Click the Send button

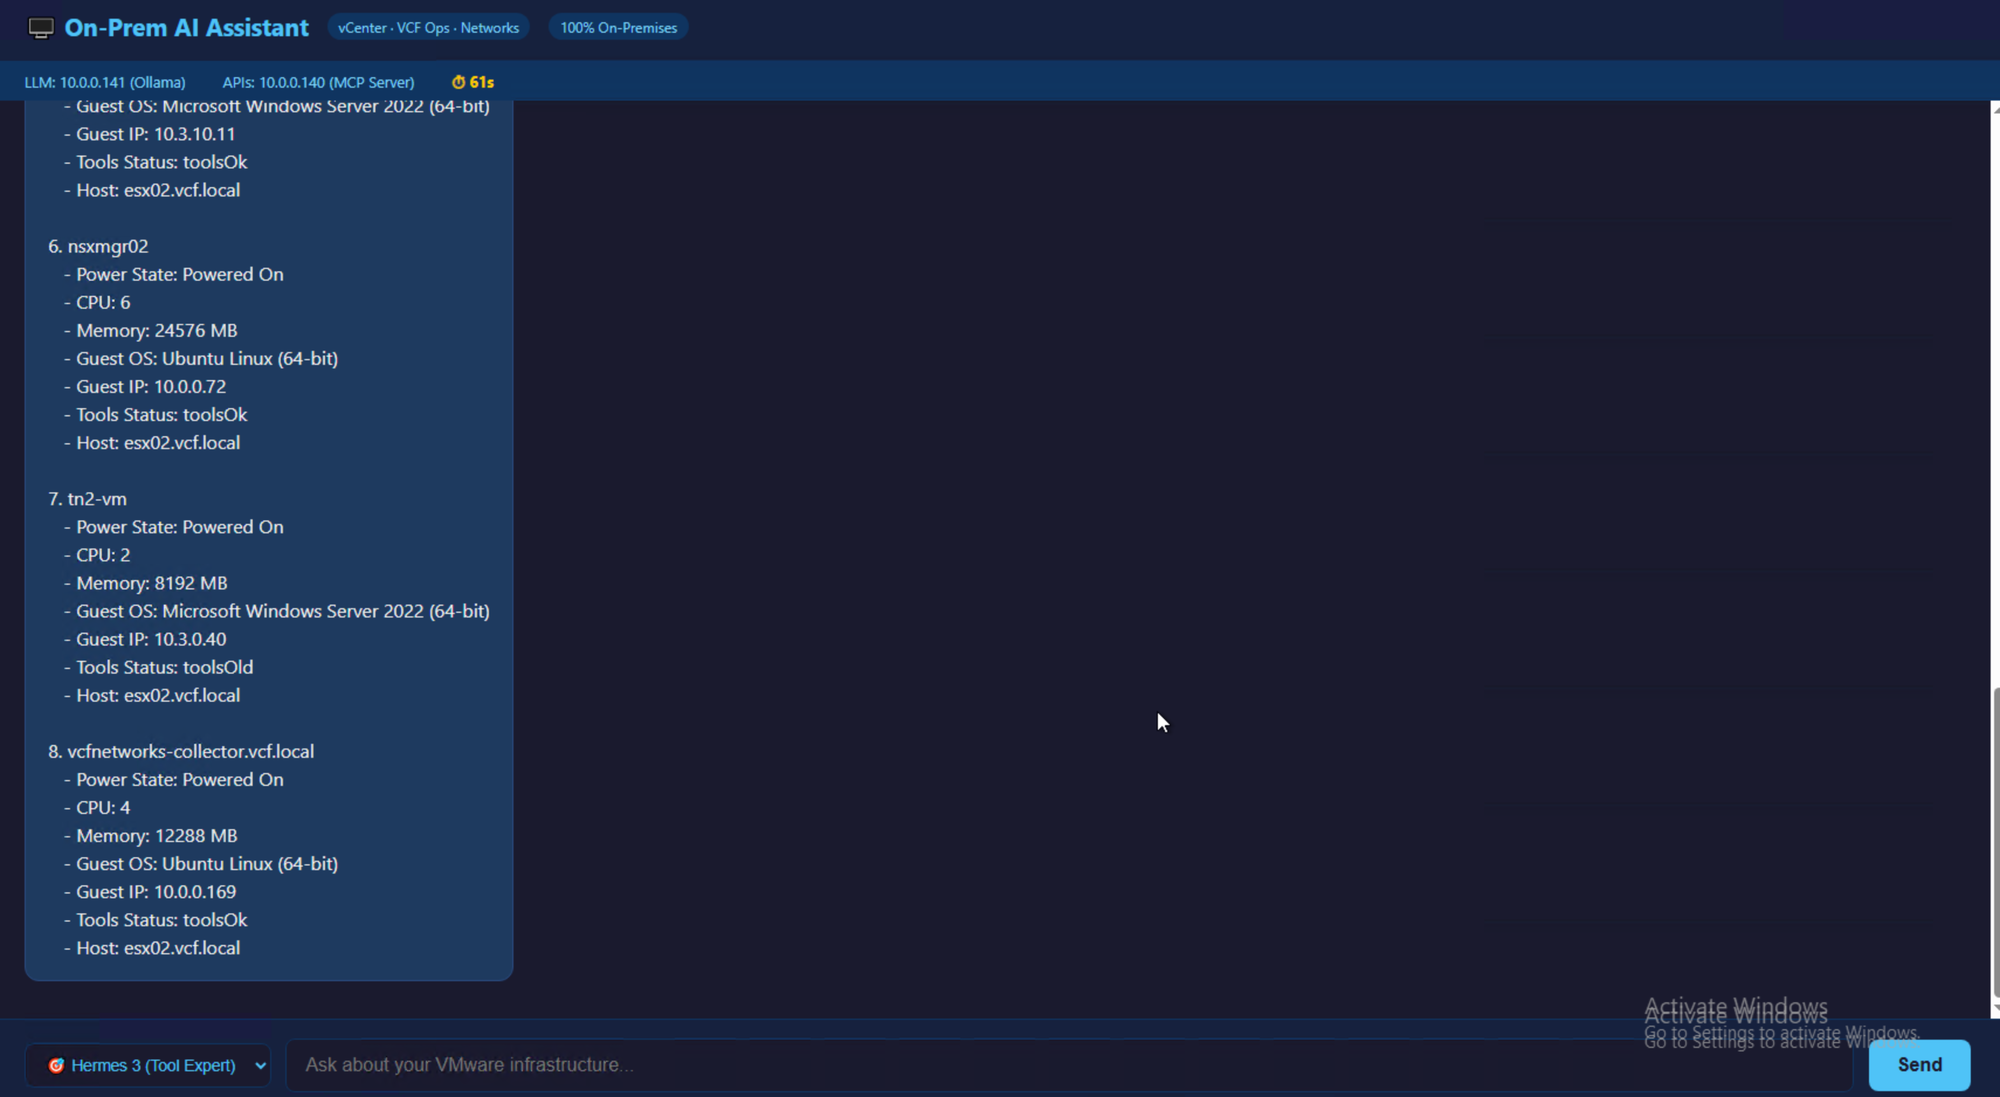point(1919,1065)
